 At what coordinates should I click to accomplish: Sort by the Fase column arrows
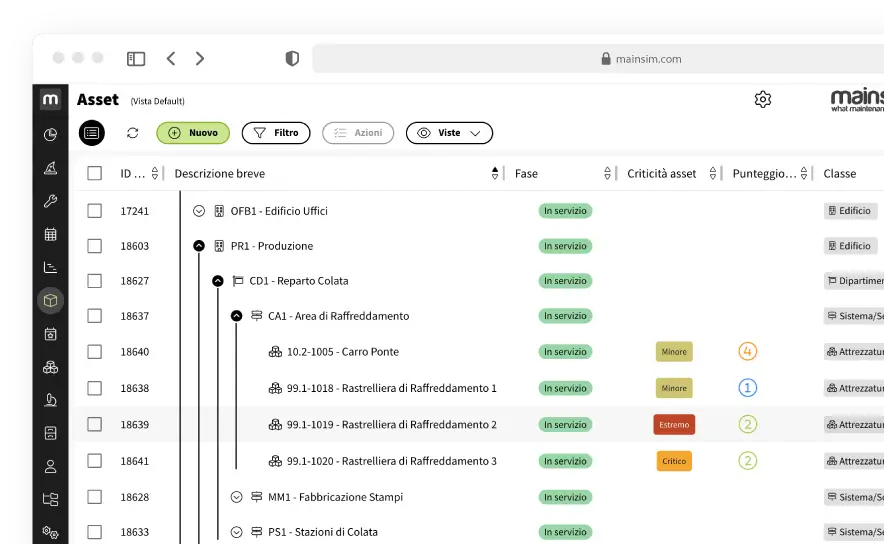point(607,173)
